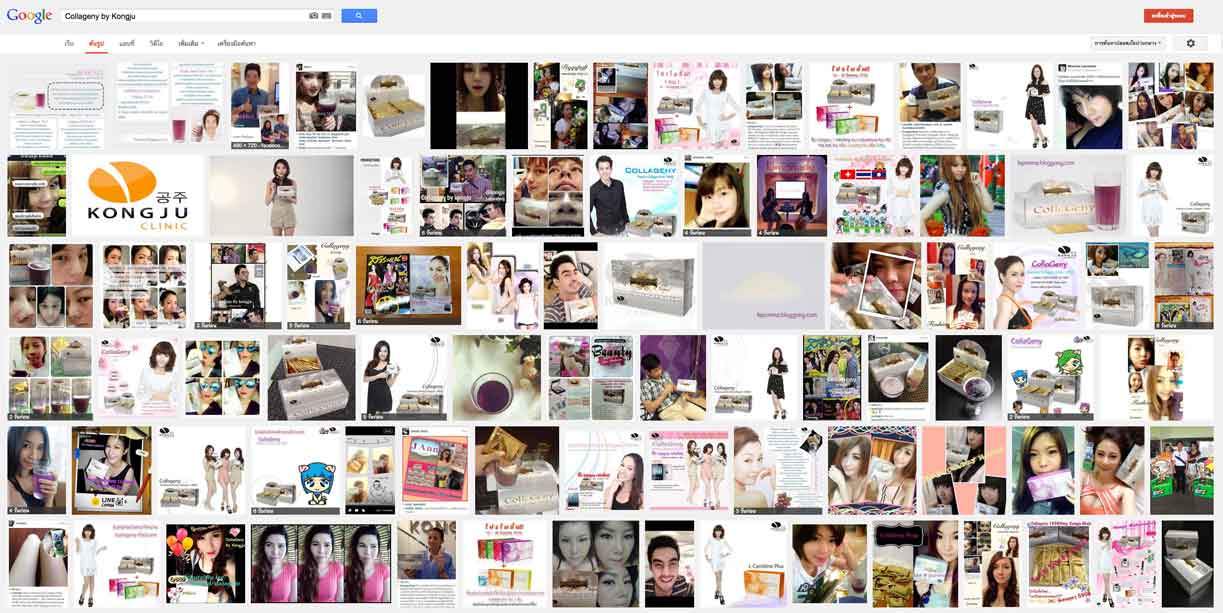Open the man seated in purple room image

tap(672, 378)
